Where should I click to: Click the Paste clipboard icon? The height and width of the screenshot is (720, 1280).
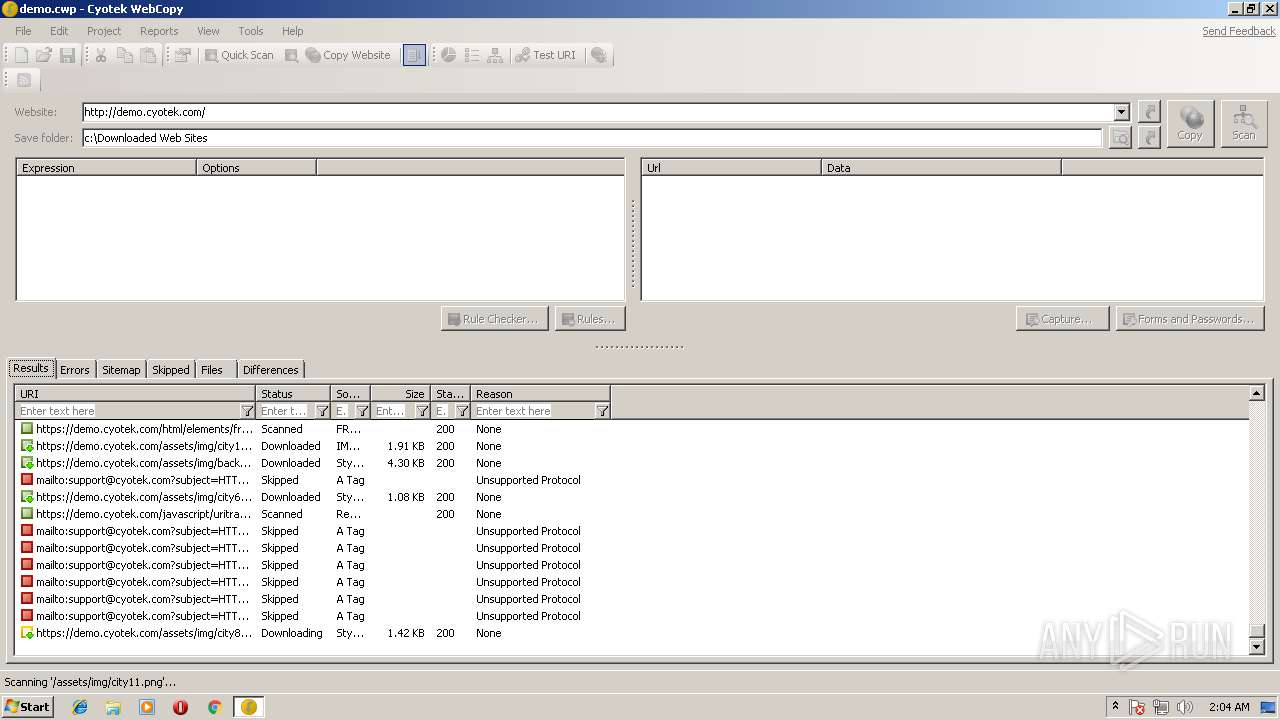tap(148, 55)
